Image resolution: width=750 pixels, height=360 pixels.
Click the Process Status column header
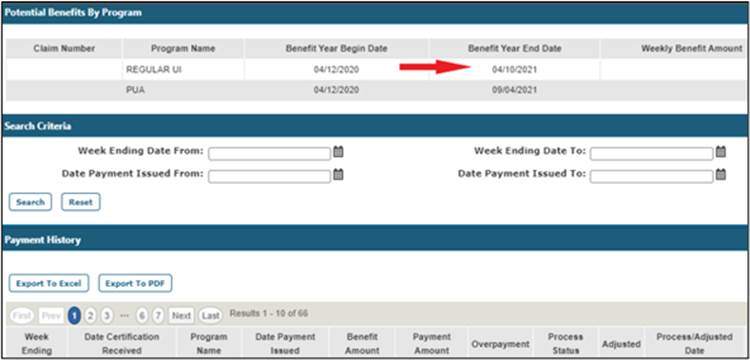[x=565, y=344]
